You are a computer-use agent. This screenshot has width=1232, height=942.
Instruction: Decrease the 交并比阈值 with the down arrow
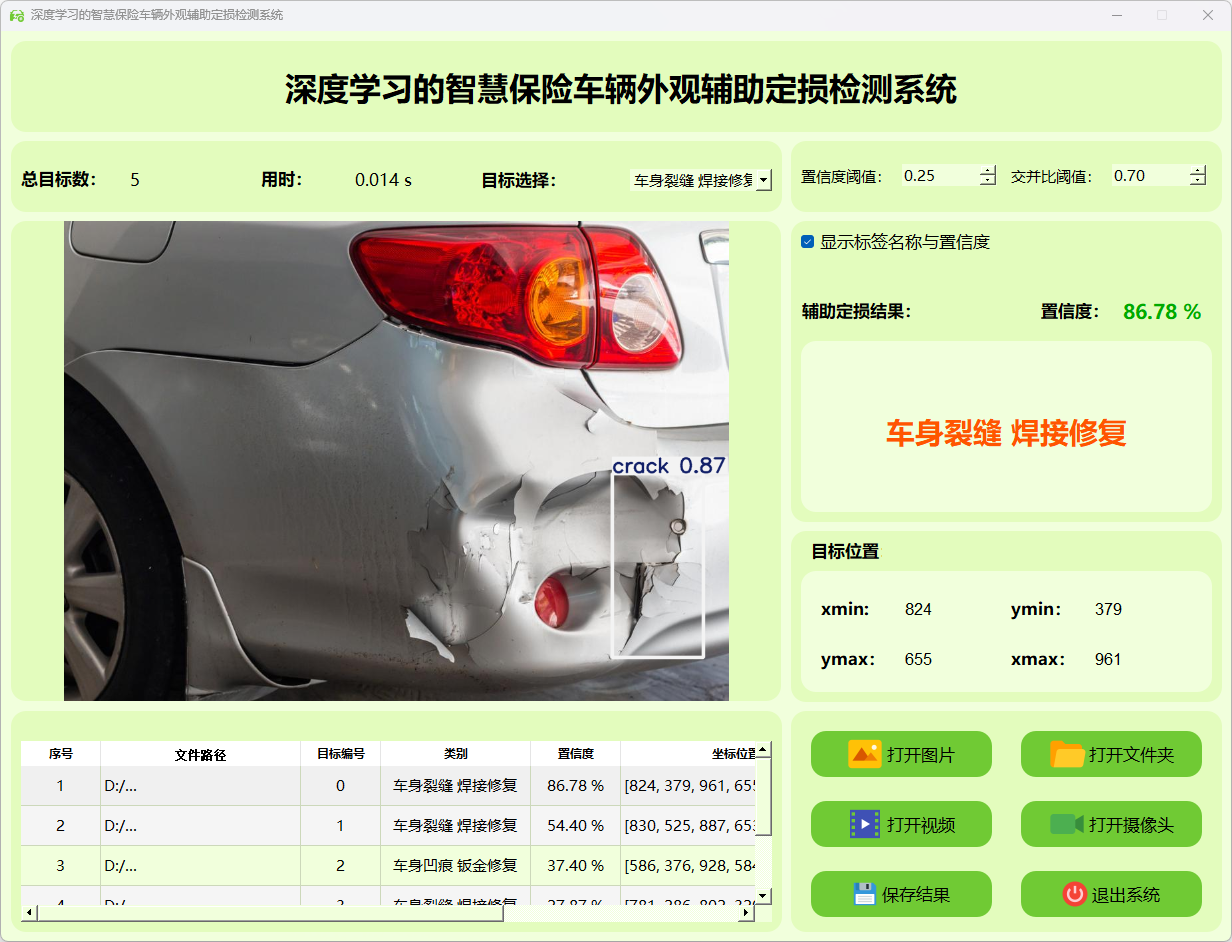[x=1198, y=181]
